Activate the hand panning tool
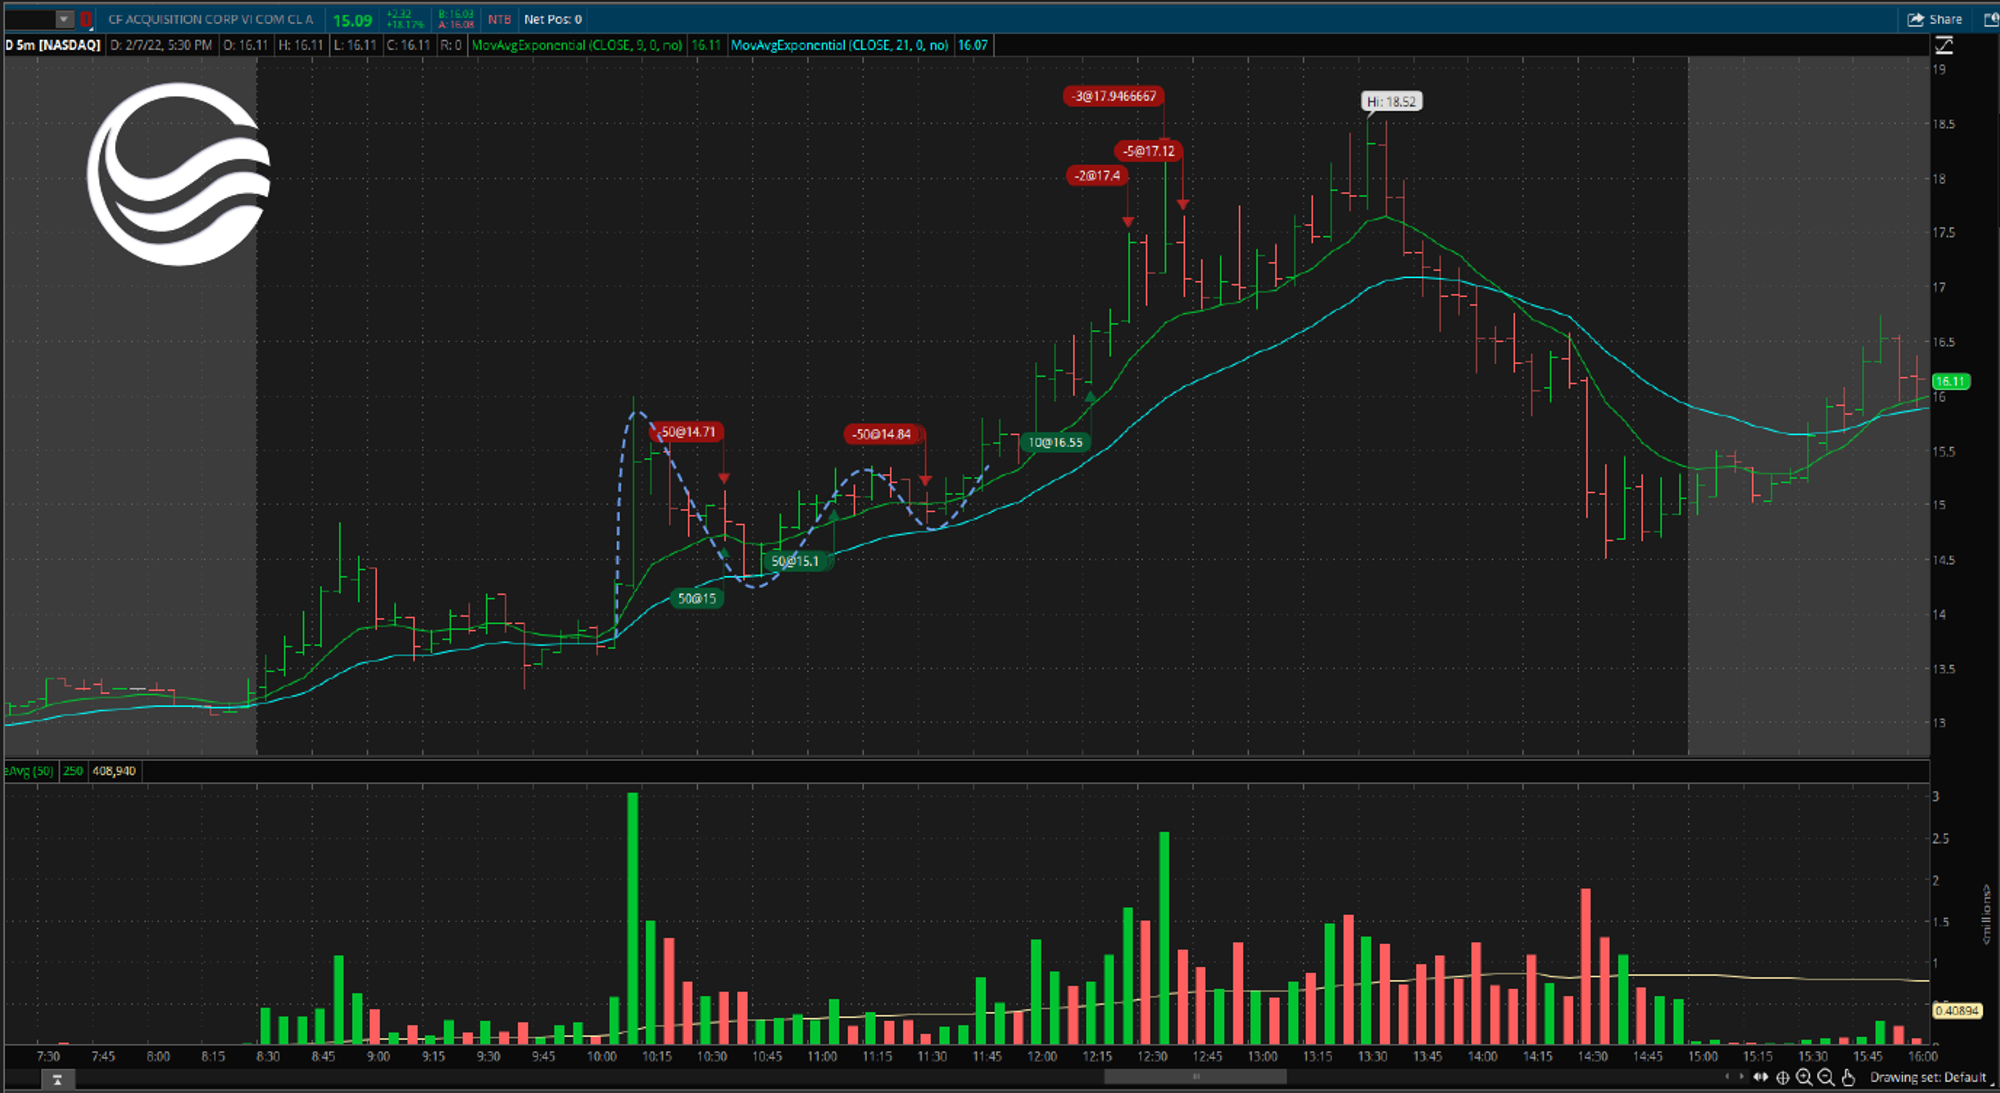Image resolution: width=2000 pixels, height=1093 pixels. [1851, 1078]
